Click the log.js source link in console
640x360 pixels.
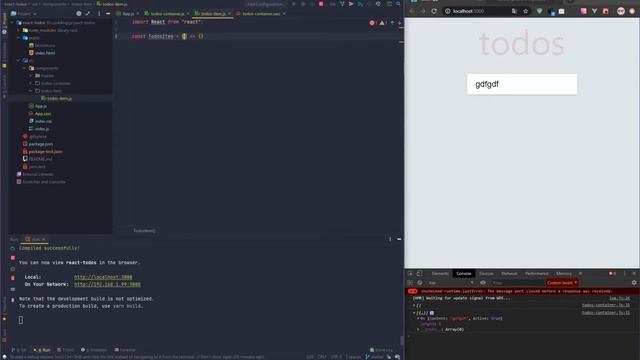point(619,298)
